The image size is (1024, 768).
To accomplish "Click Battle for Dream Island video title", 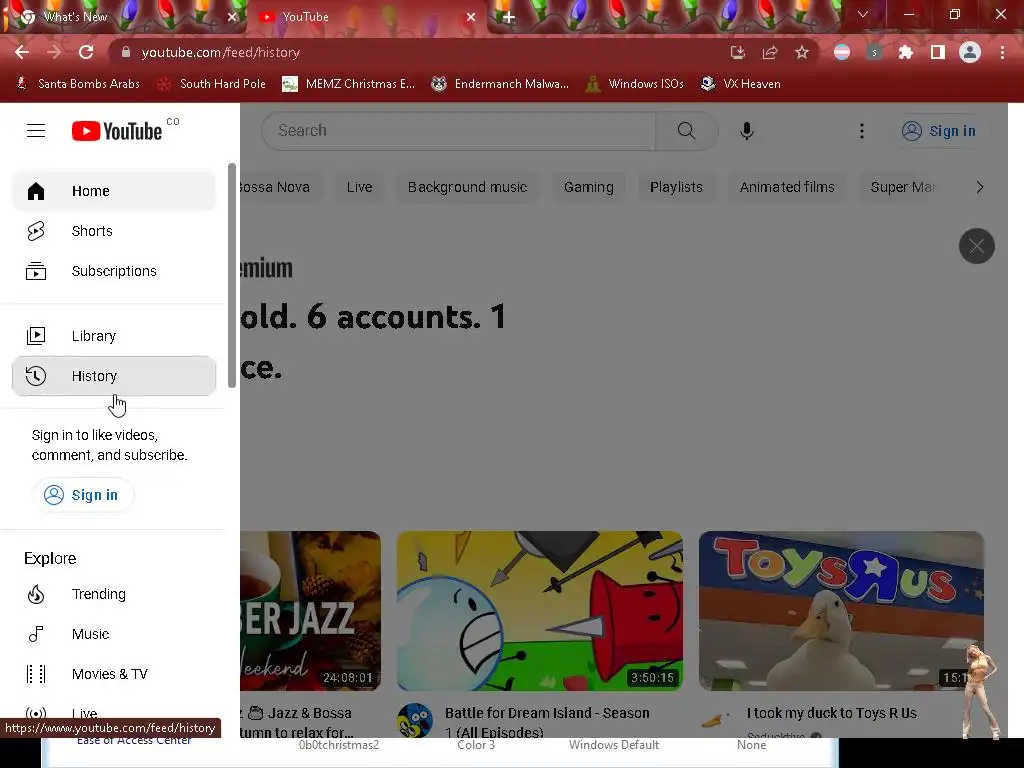I will (x=547, y=722).
